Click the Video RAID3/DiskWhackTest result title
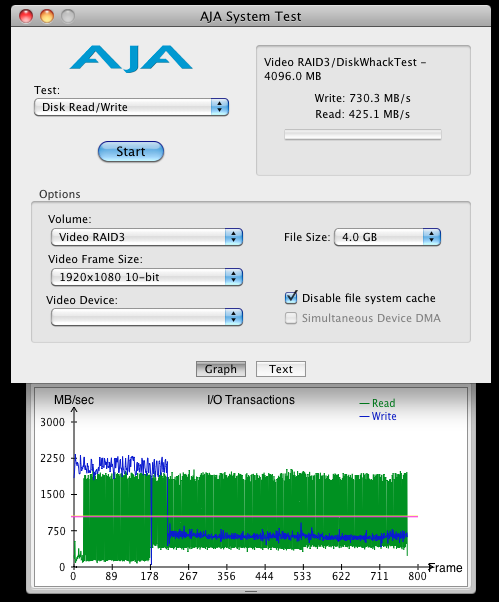The image size is (499, 602). (x=345, y=69)
